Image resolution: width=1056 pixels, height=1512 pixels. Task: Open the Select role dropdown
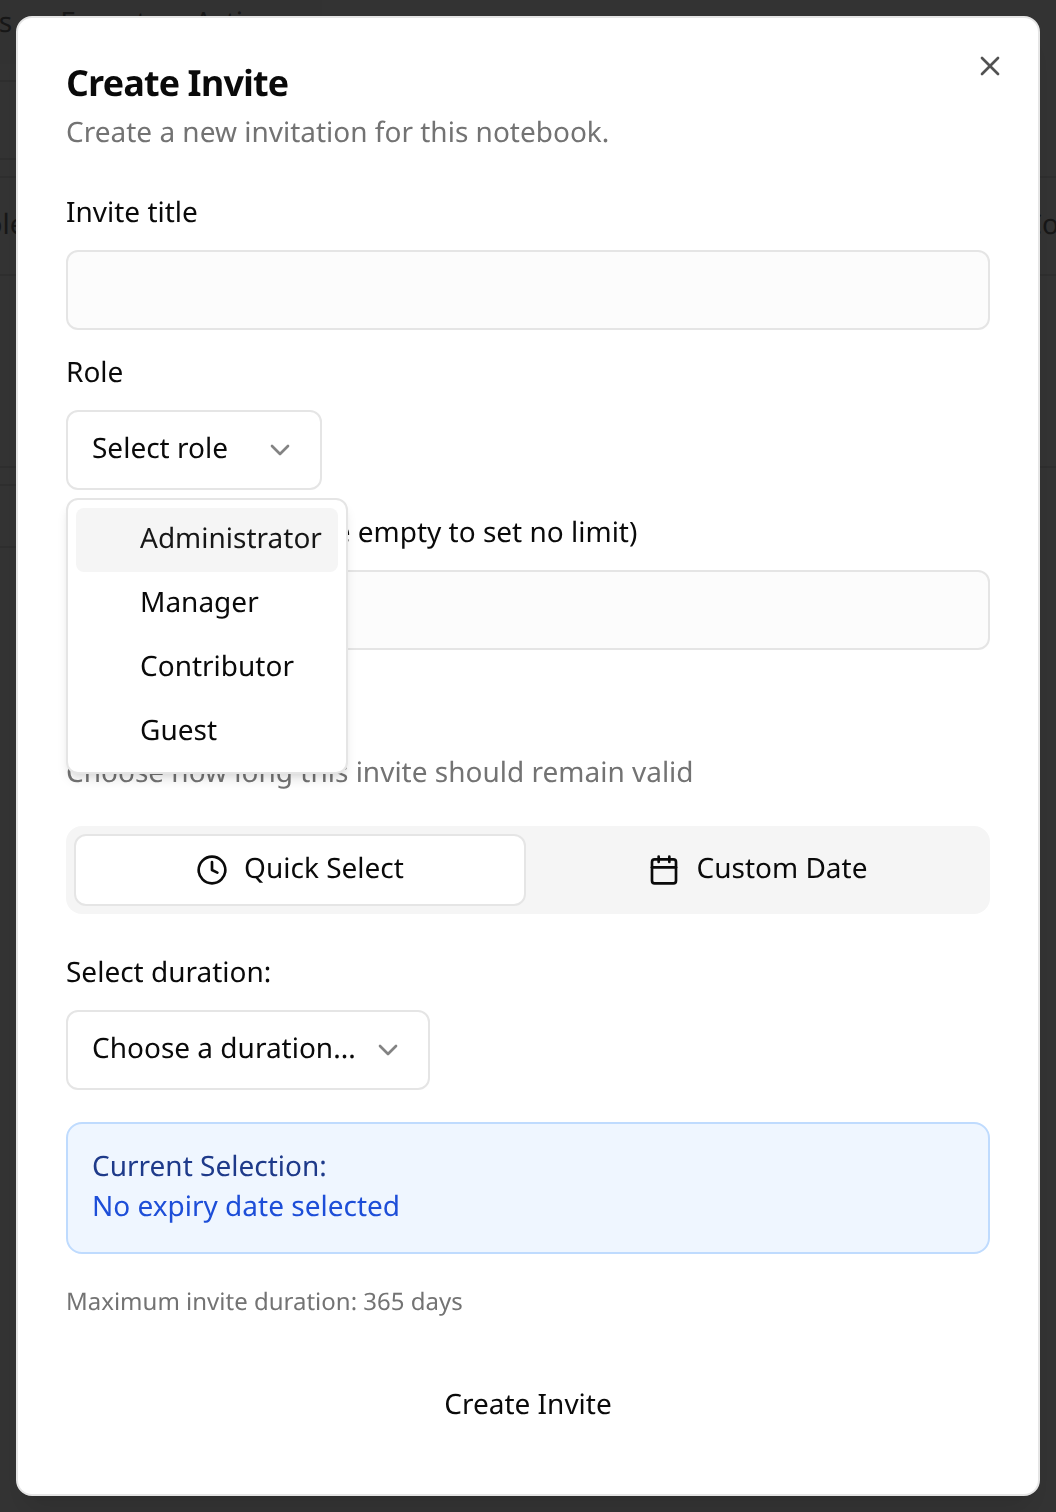(193, 450)
